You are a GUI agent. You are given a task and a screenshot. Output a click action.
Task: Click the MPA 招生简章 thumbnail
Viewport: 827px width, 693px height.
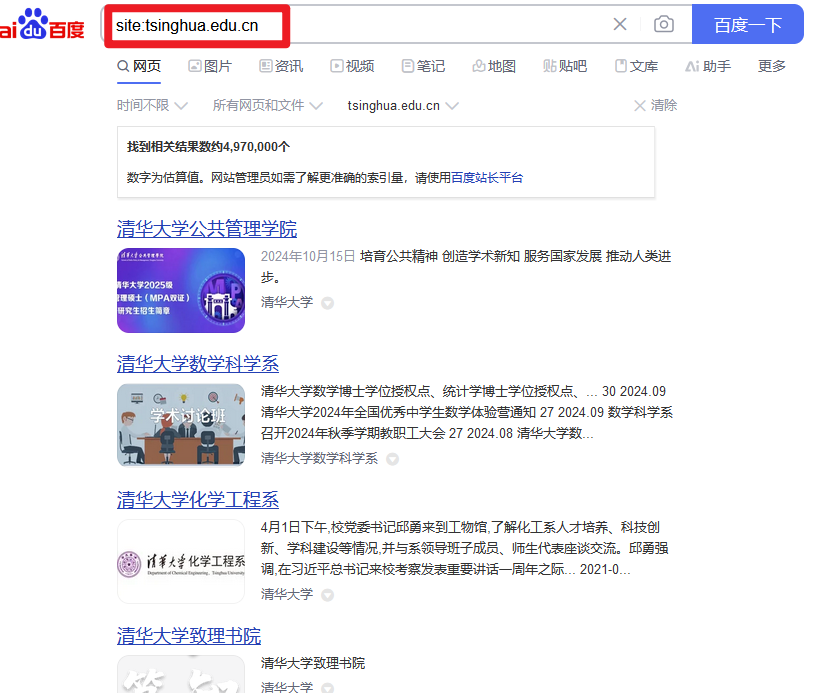click(x=181, y=291)
